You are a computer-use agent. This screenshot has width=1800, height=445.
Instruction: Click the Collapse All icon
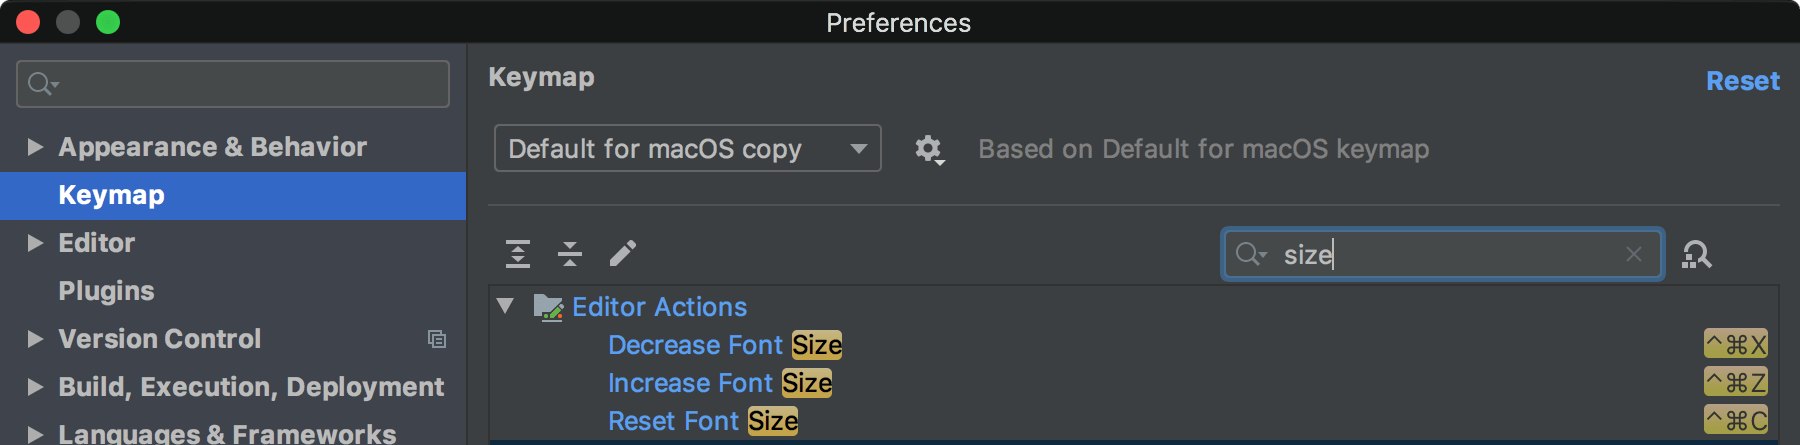coord(570,254)
